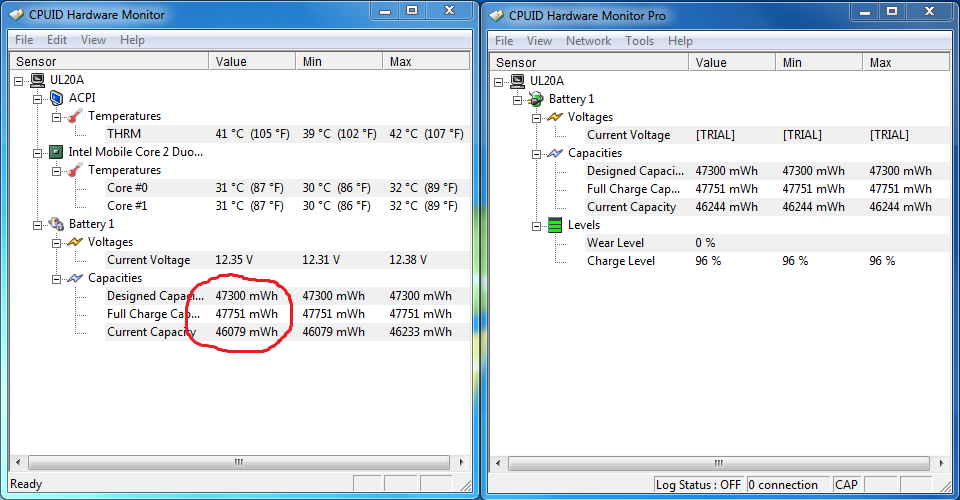This screenshot has width=960, height=500.
Task: Open the Tools menu in Hardware Monitor Pro
Action: [639, 41]
